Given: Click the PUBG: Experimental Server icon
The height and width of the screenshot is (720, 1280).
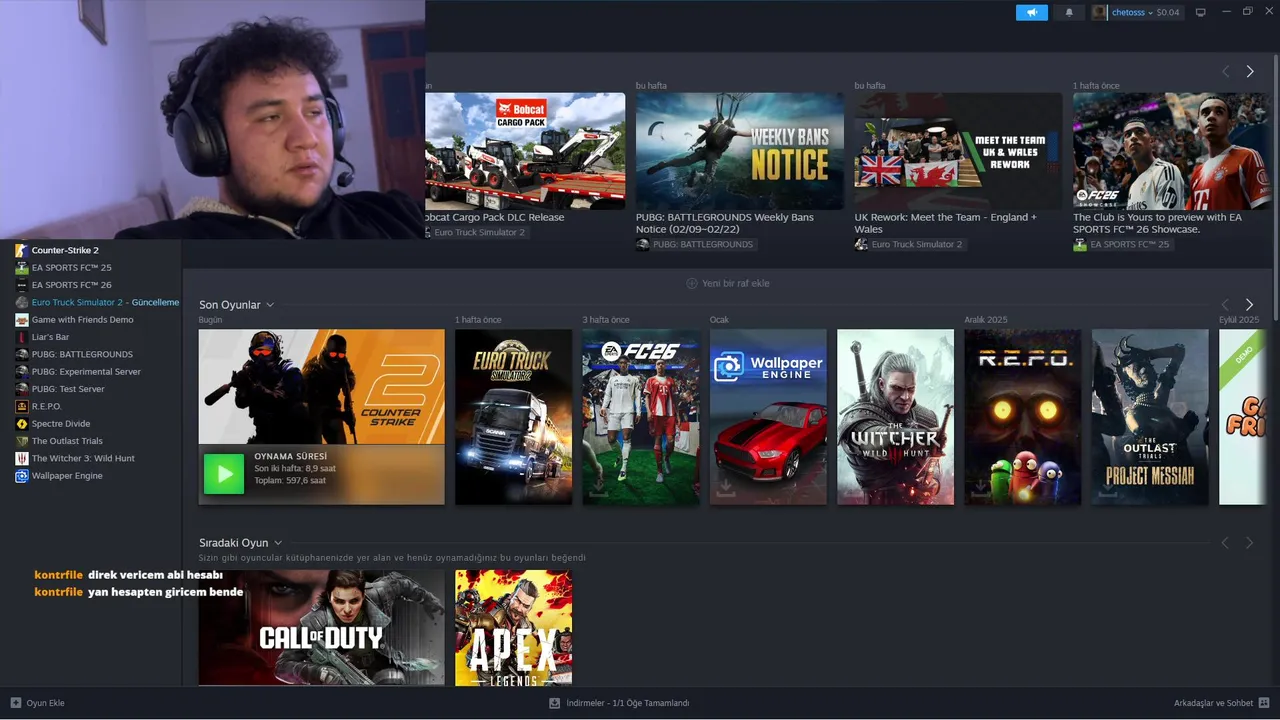Looking at the screenshot, I should tap(22, 372).
